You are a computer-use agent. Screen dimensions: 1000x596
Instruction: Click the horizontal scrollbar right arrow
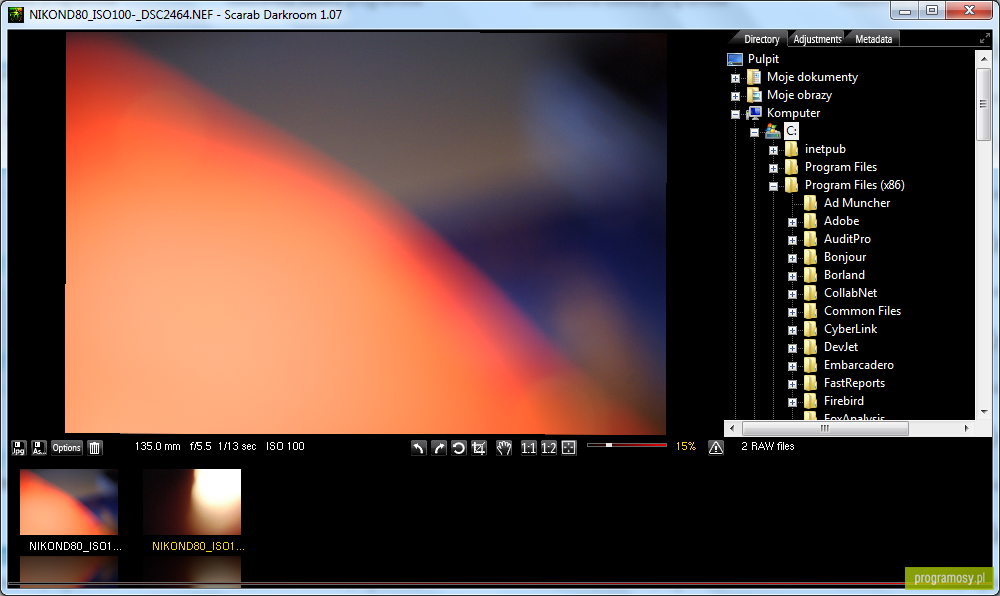pyautogui.click(x=967, y=428)
